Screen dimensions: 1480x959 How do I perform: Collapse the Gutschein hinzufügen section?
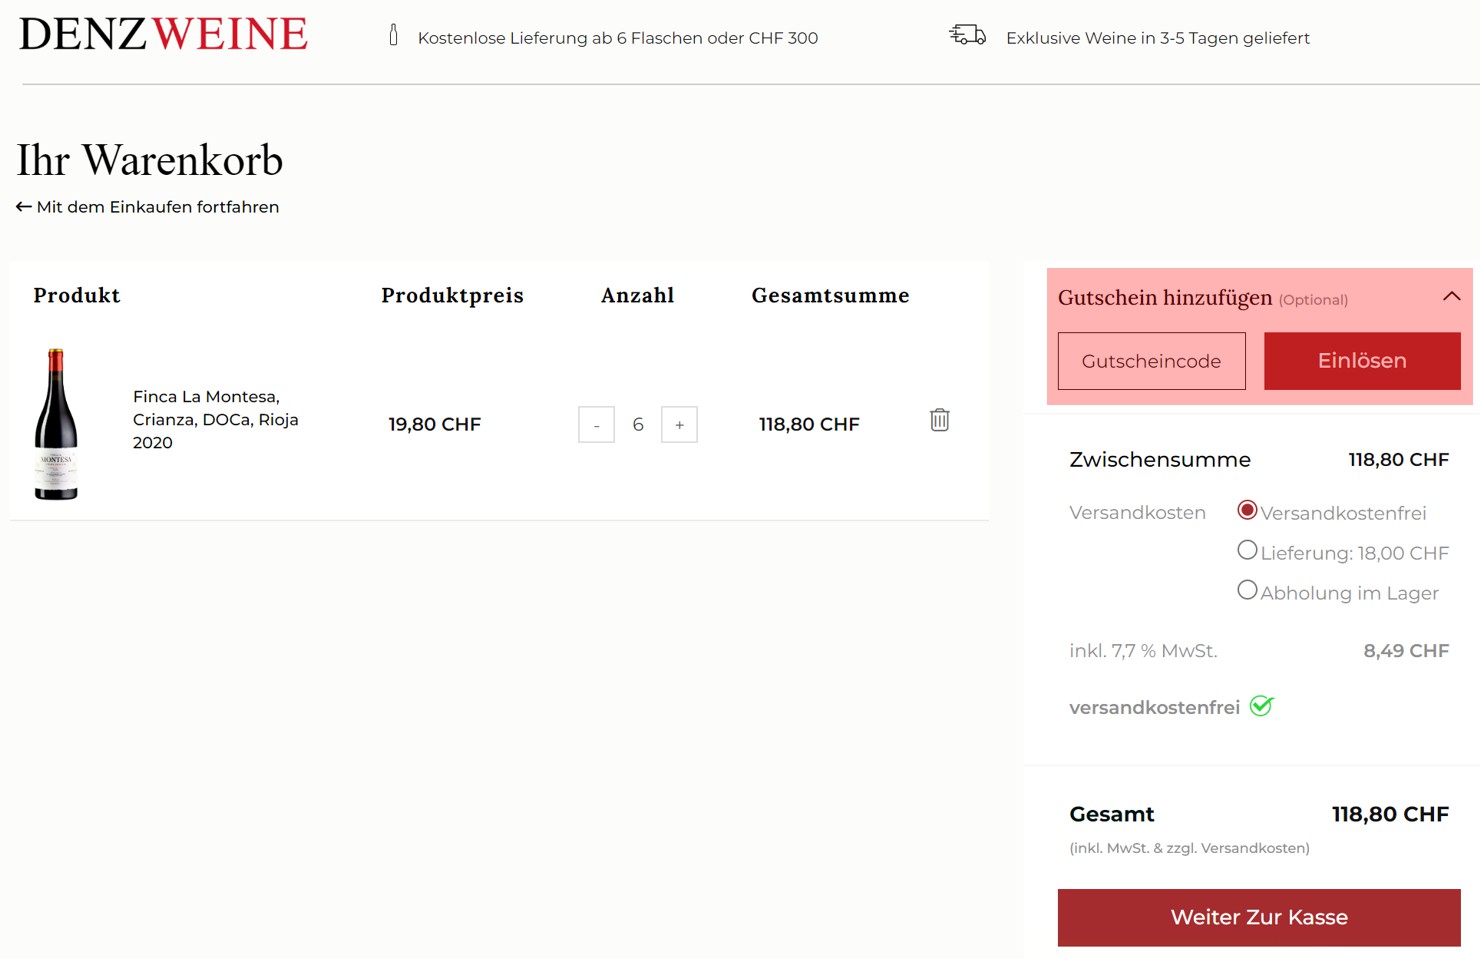[1451, 297]
